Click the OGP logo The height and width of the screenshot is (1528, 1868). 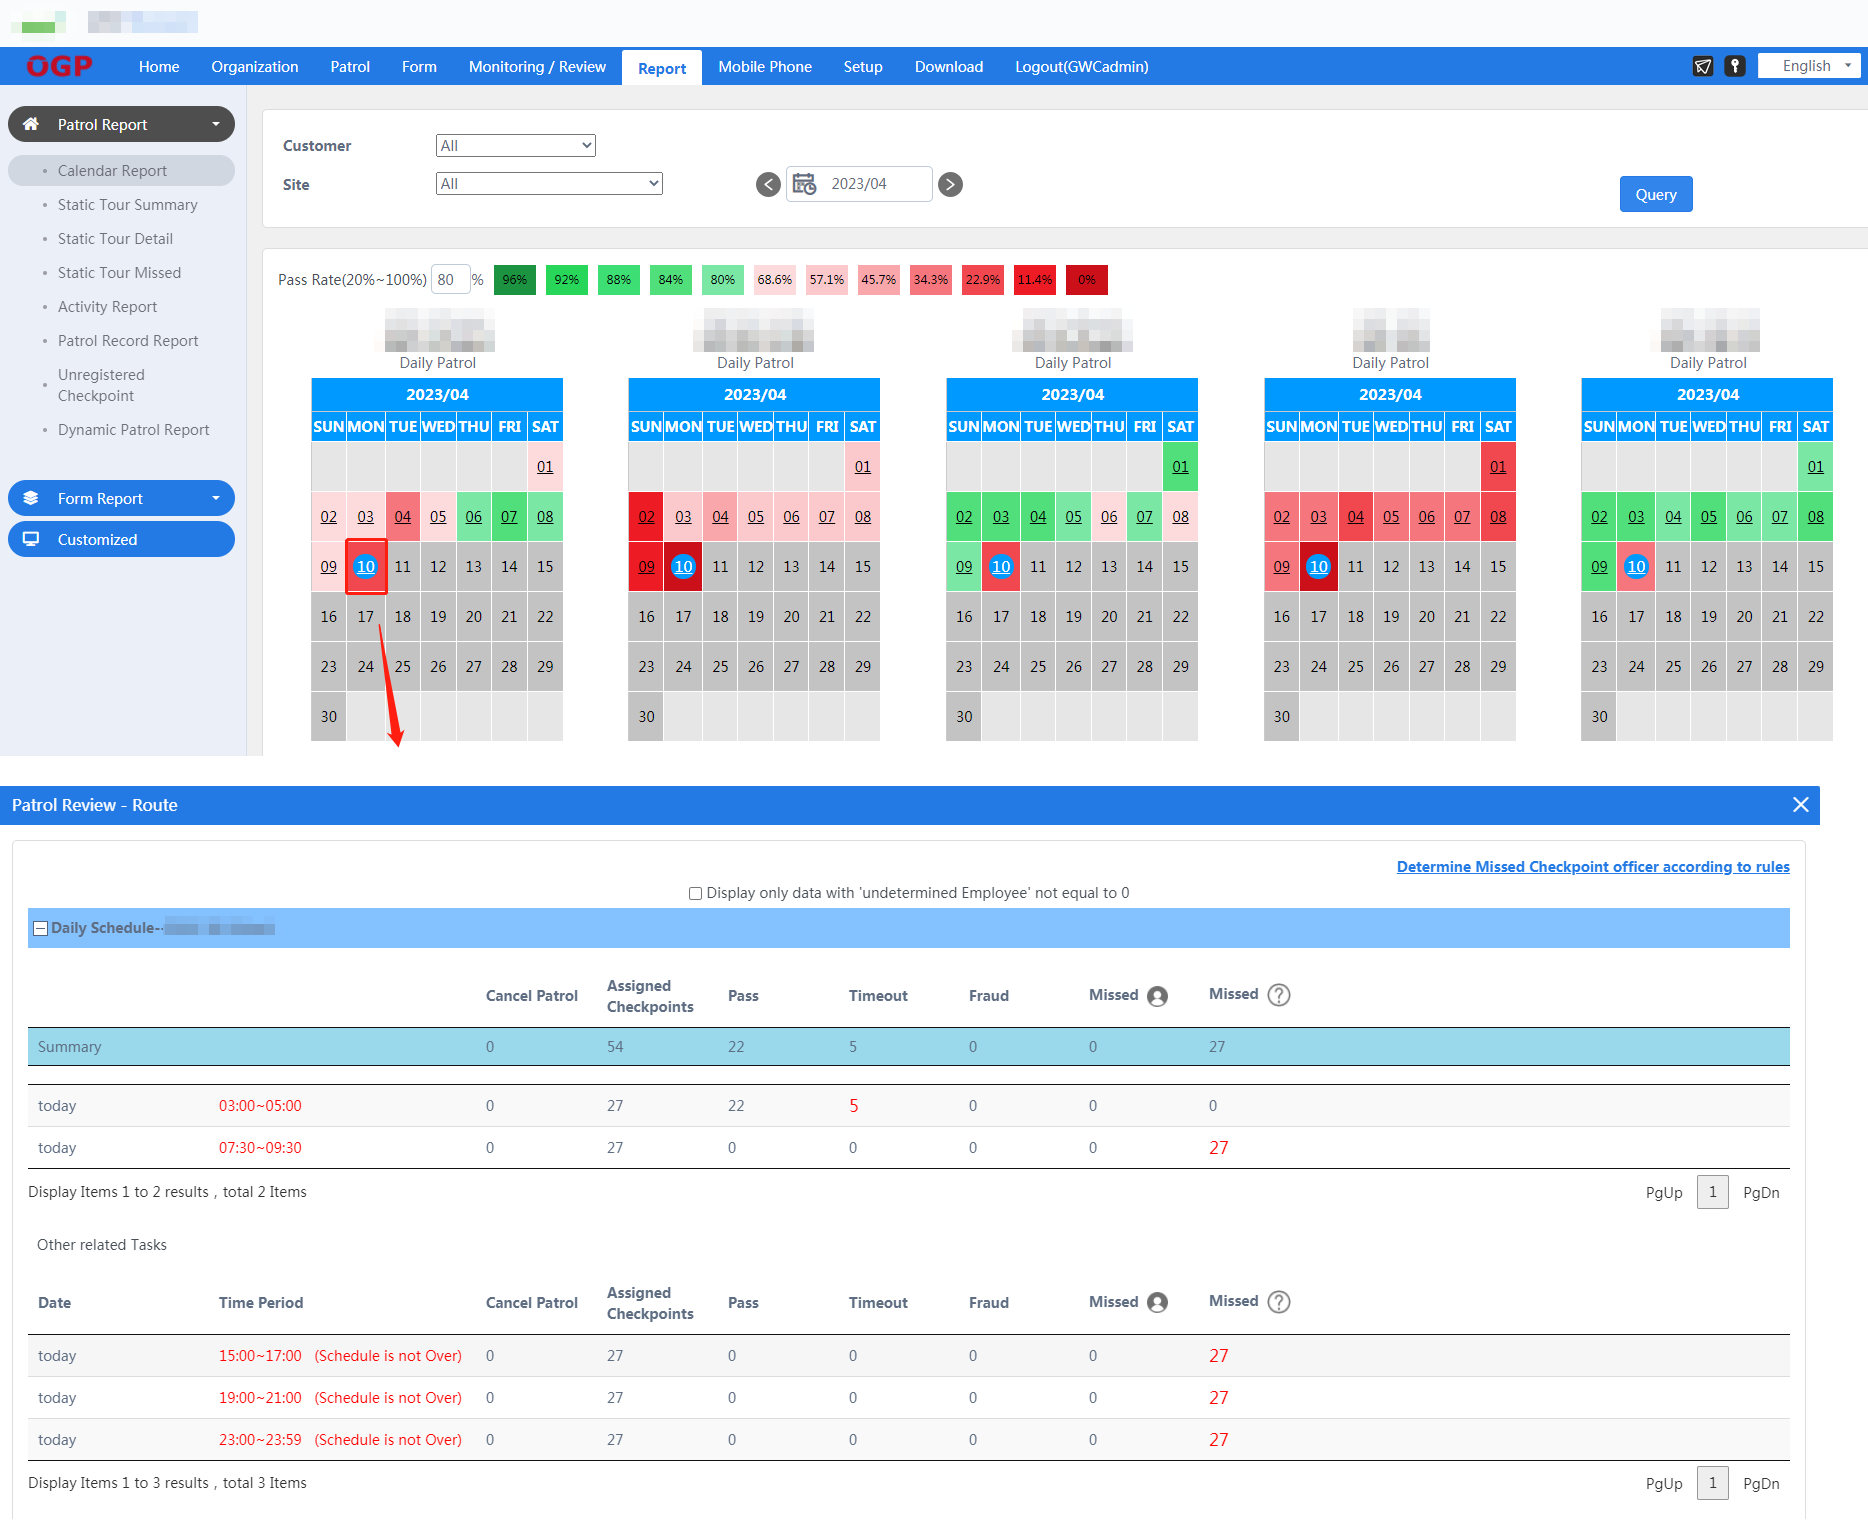click(60, 66)
